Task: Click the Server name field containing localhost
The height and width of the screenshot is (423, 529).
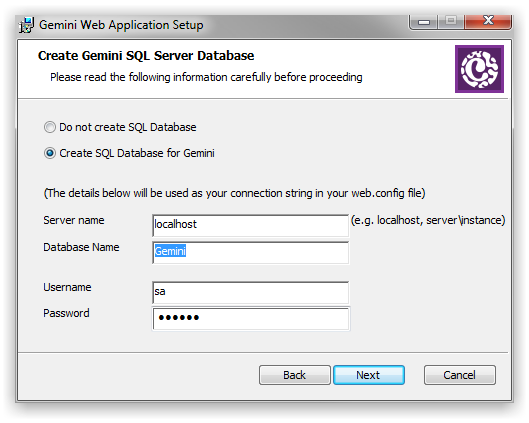Action: (250, 225)
